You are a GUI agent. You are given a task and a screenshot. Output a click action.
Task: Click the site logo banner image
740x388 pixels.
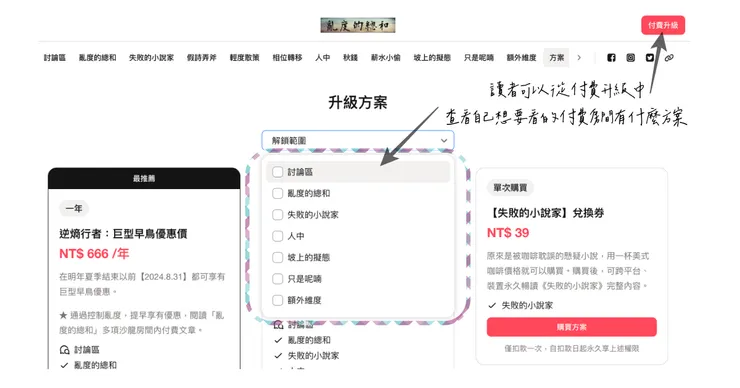coord(358,25)
